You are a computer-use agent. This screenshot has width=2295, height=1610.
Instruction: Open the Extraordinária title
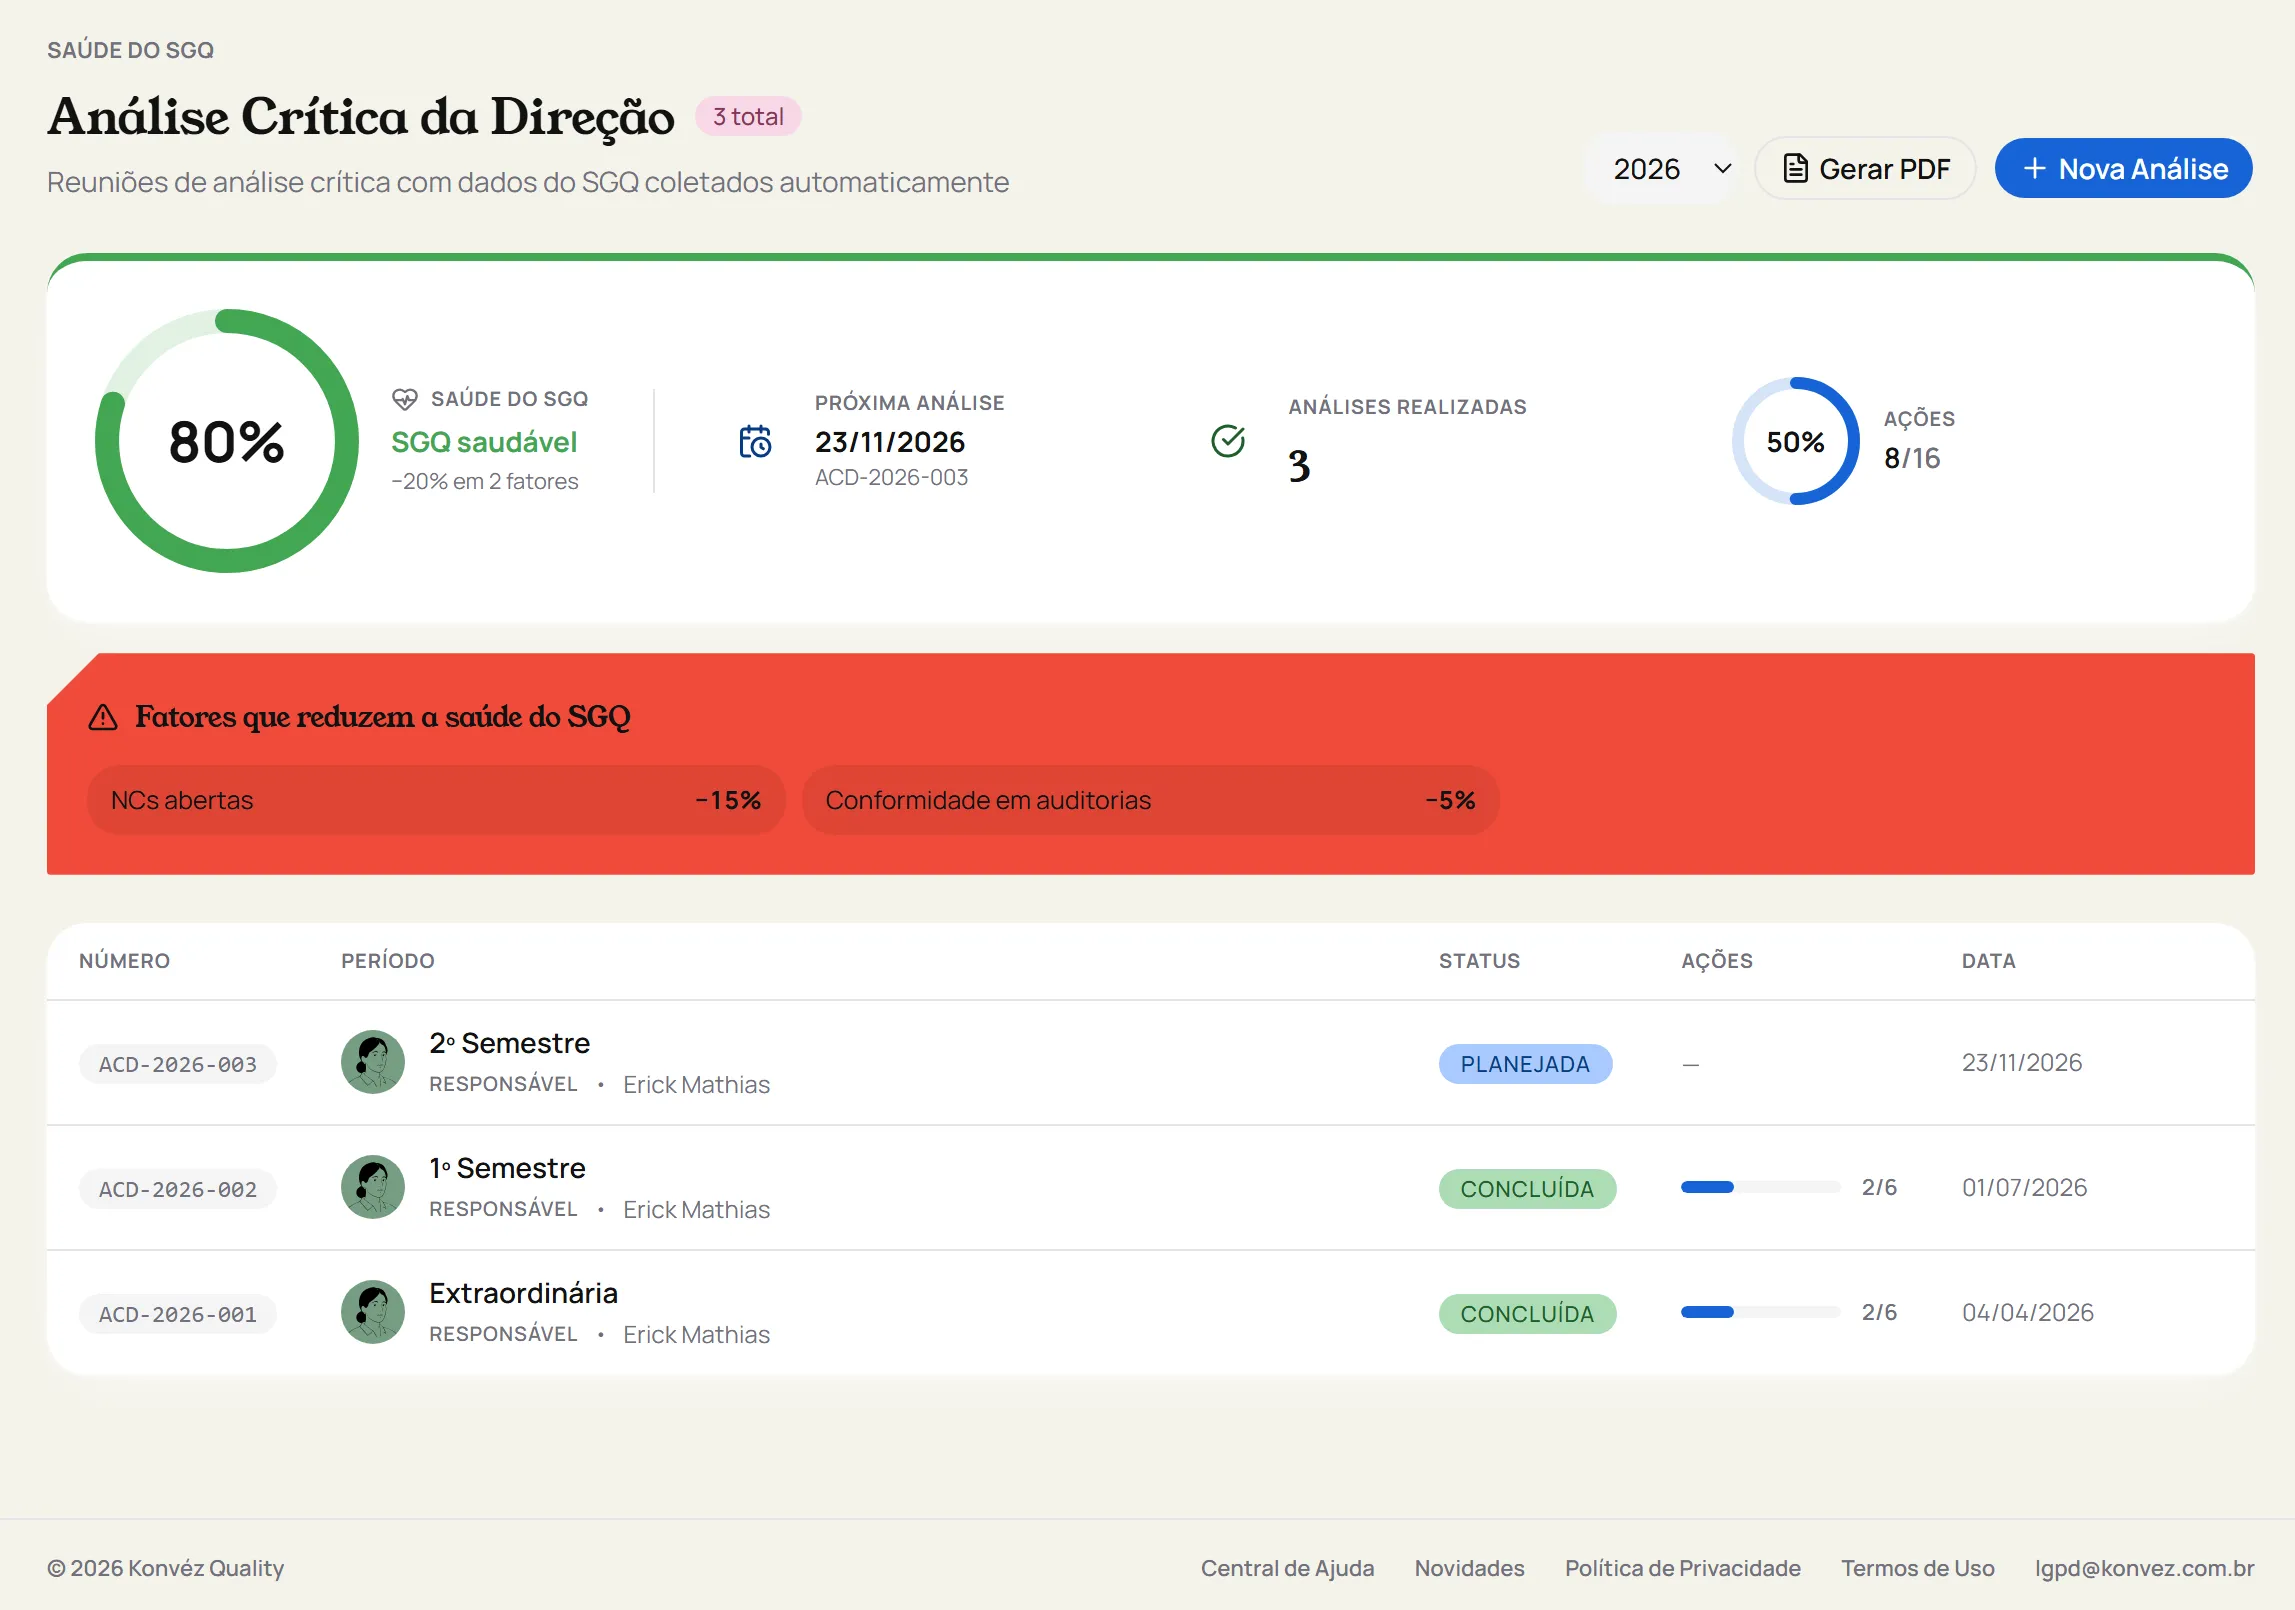(523, 1293)
